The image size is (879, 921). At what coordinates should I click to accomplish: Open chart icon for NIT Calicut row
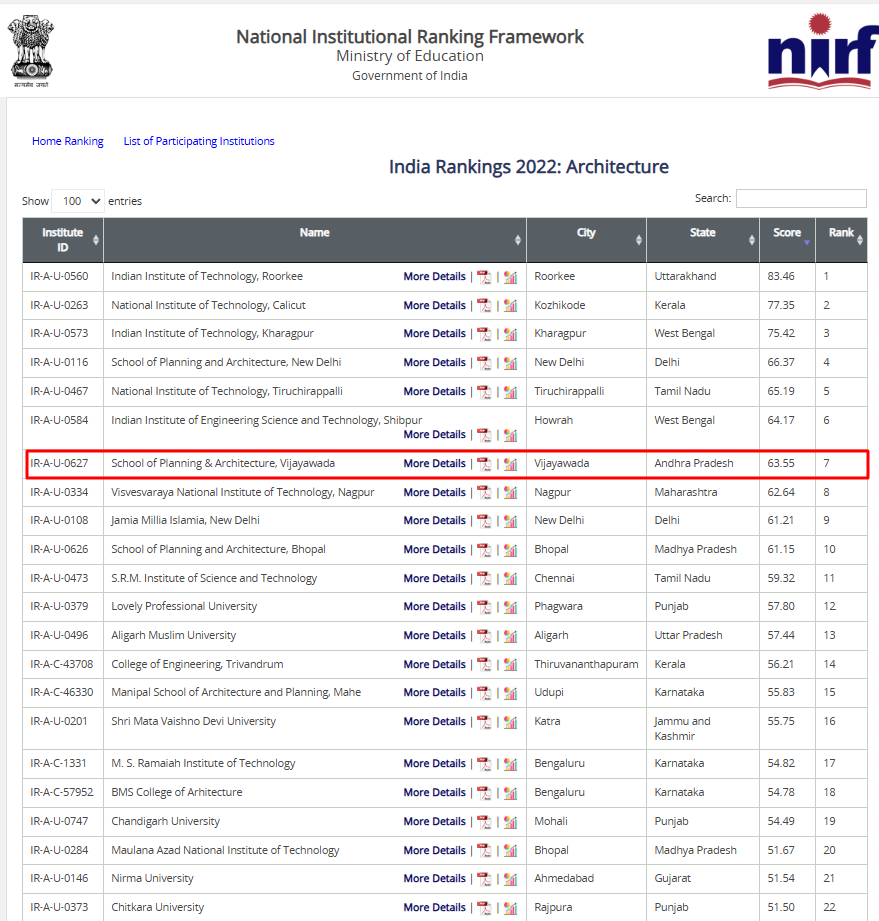[x=511, y=305]
